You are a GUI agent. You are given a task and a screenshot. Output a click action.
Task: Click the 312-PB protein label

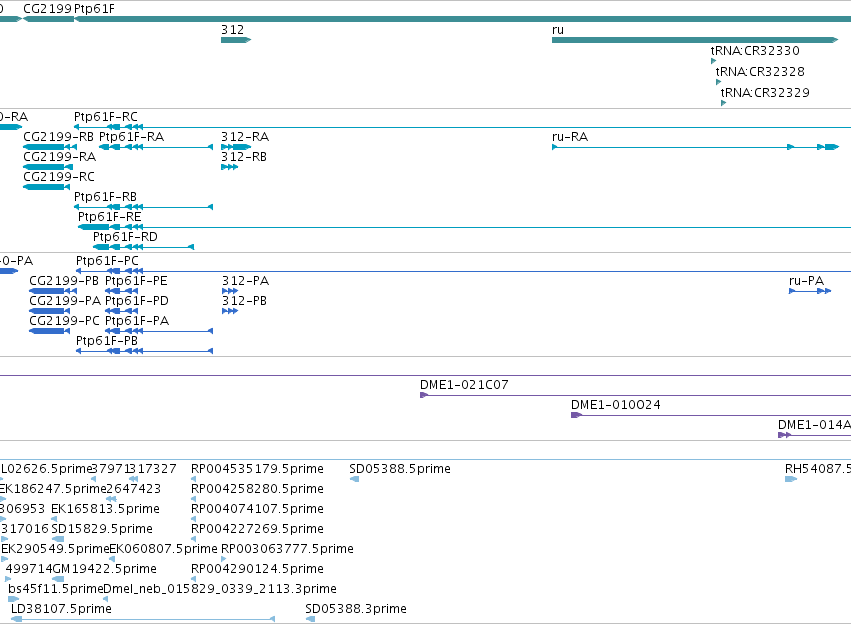(x=244, y=301)
